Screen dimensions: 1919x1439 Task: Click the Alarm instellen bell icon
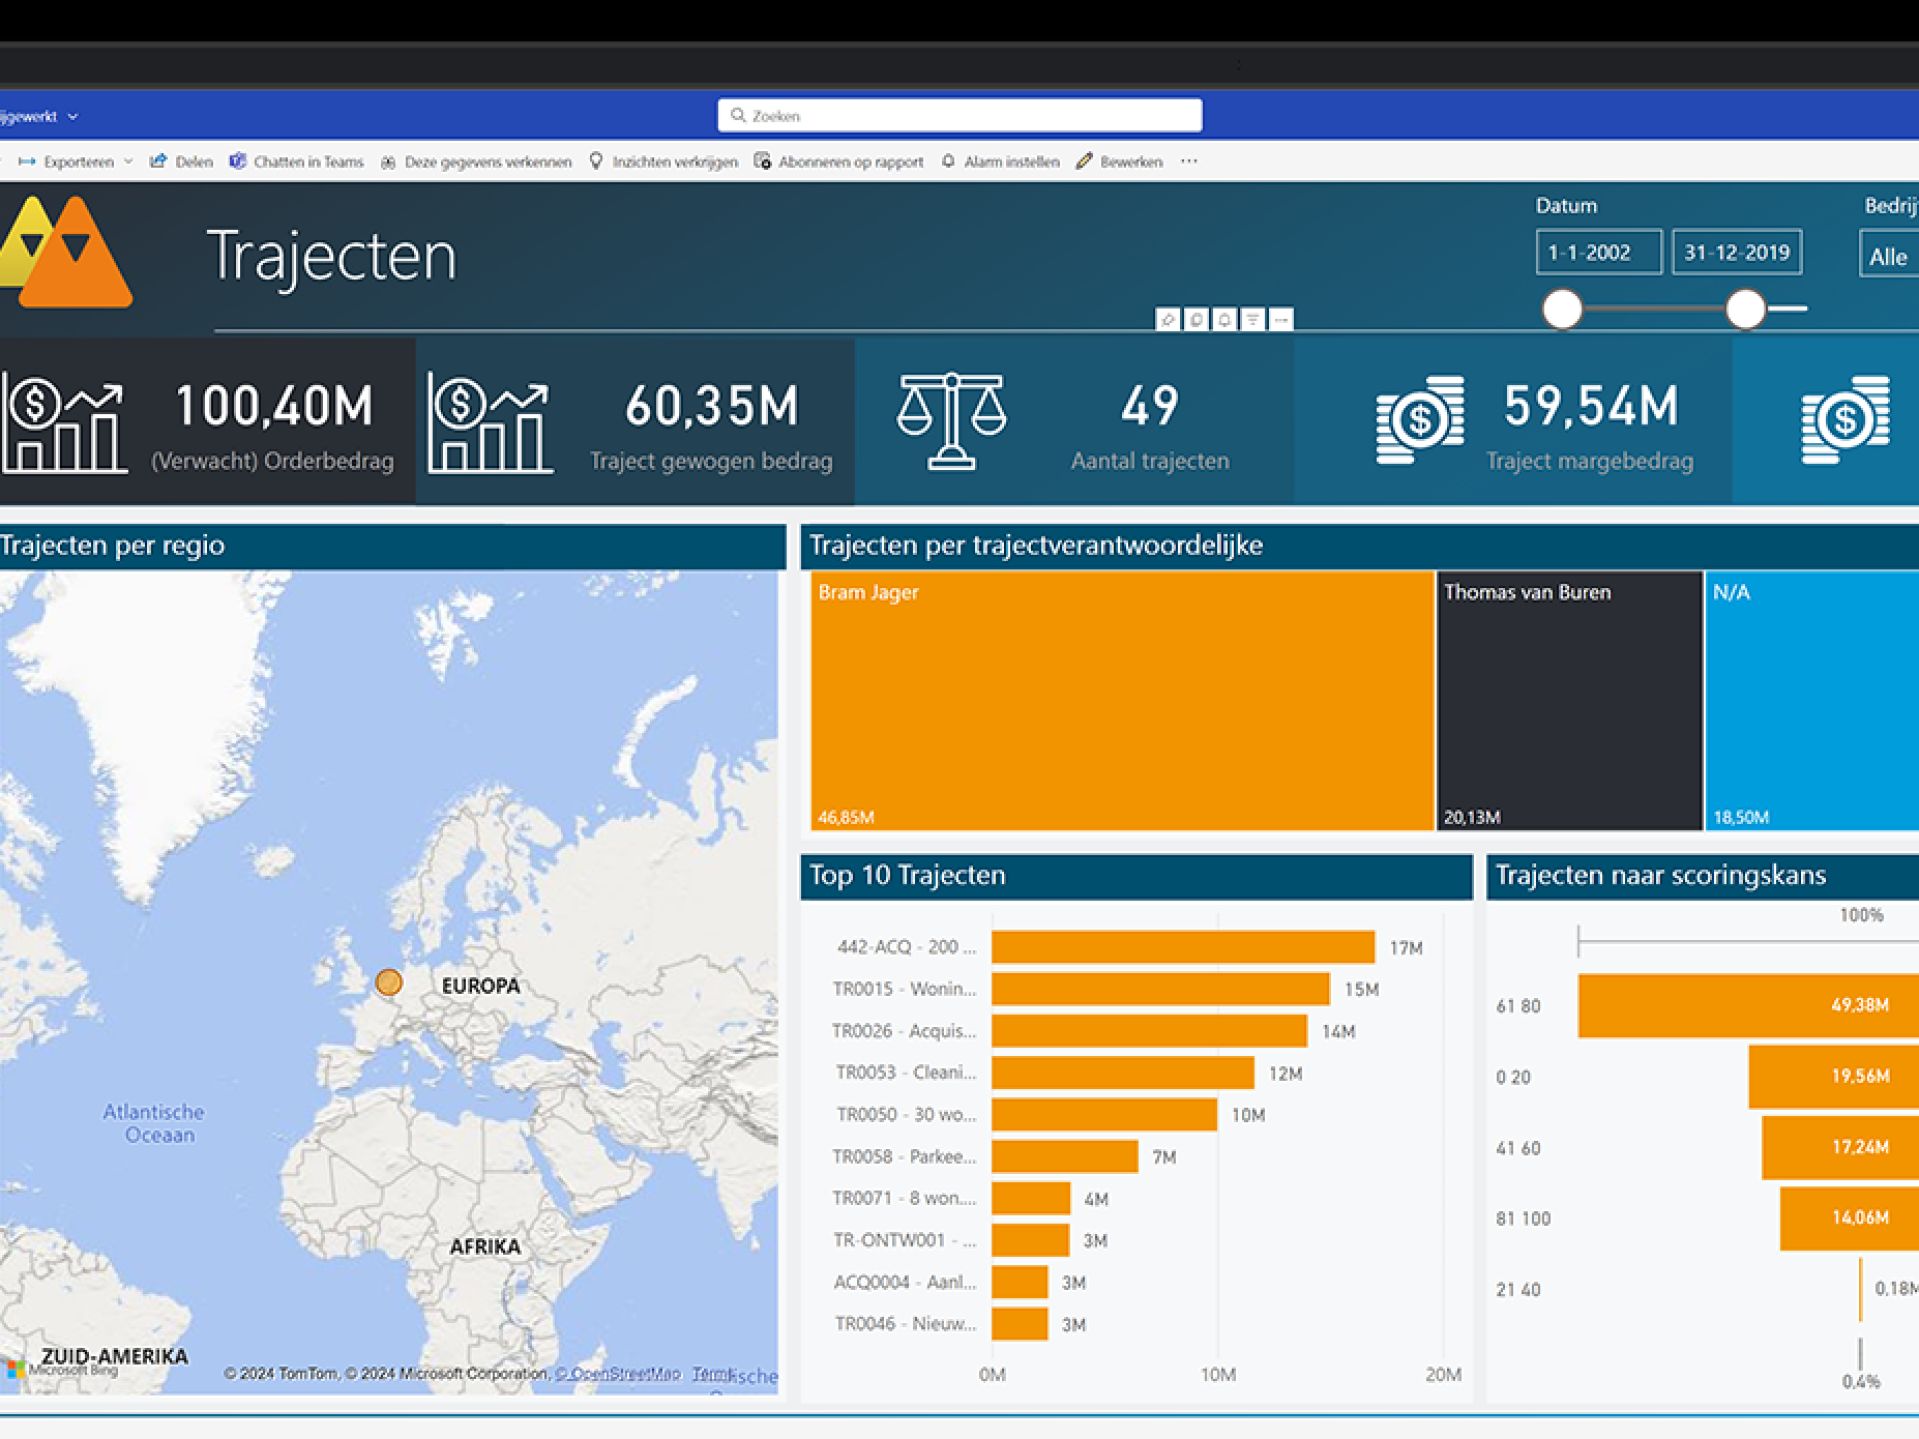pyautogui.click(x=948, y=161)
